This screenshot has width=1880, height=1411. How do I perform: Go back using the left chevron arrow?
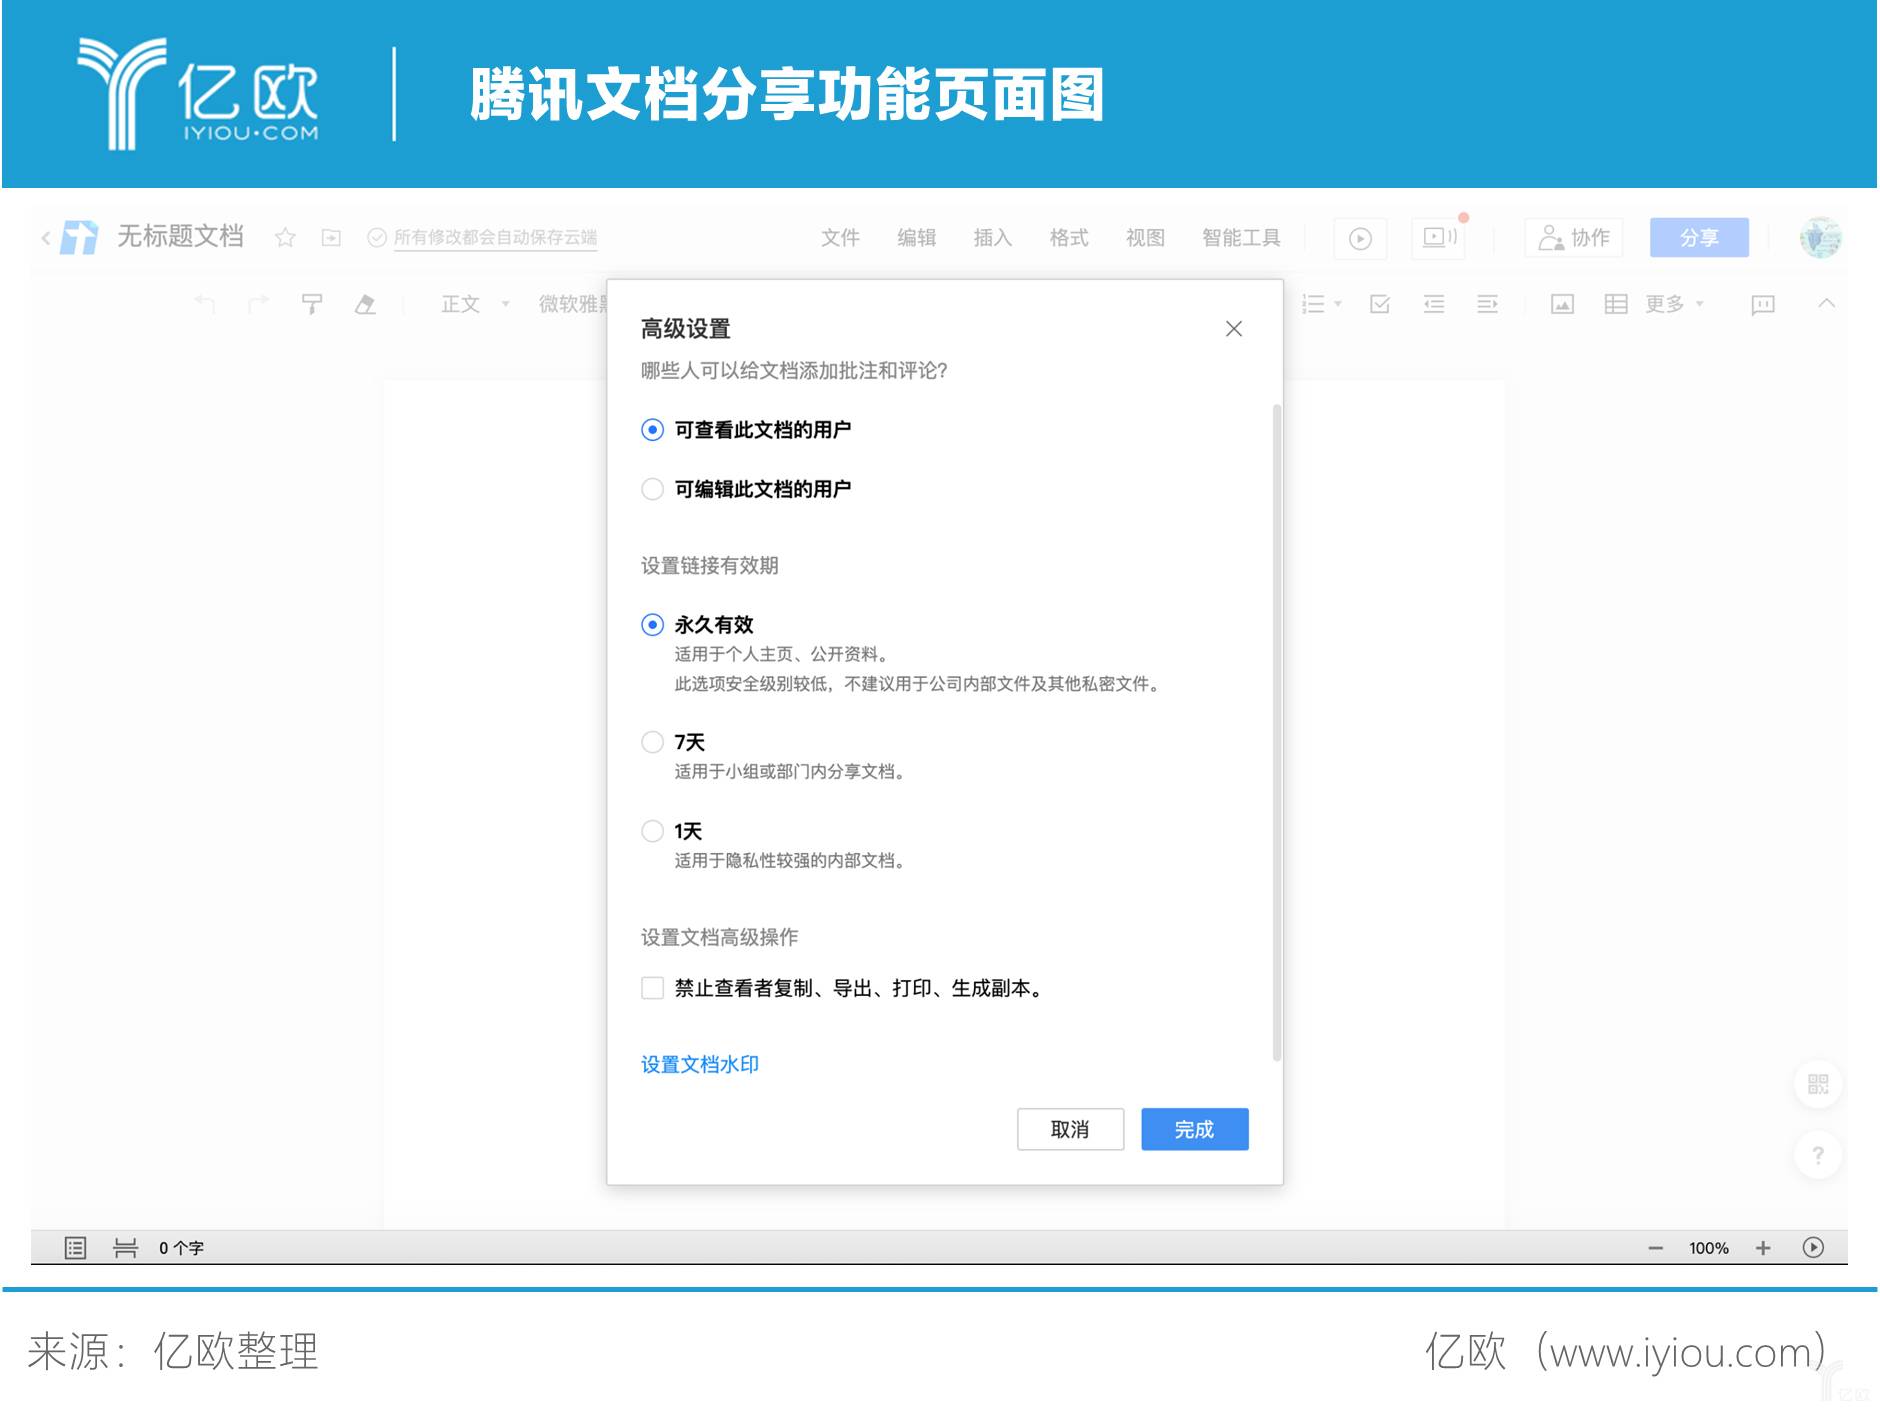pos(46,238)
